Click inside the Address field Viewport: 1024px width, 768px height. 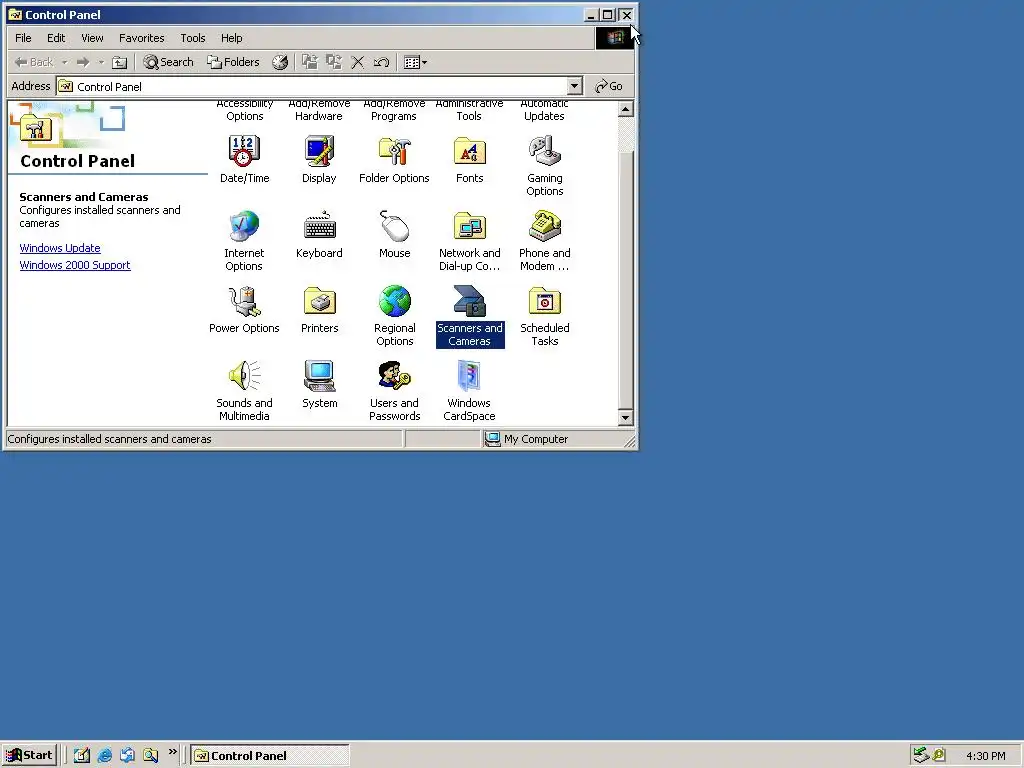pos(312,86)
